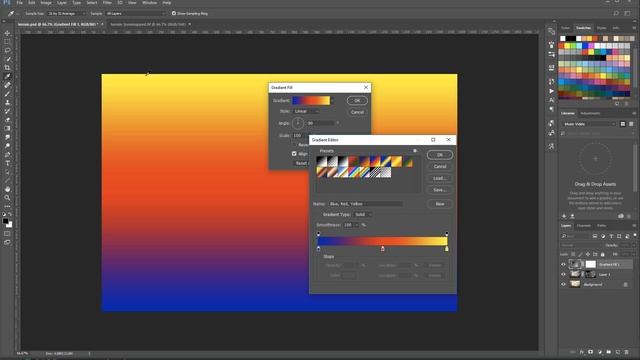The height and width of the screenshot is (360, 640).
Task: Click the create new layer icon
Action: pos(618,352)
